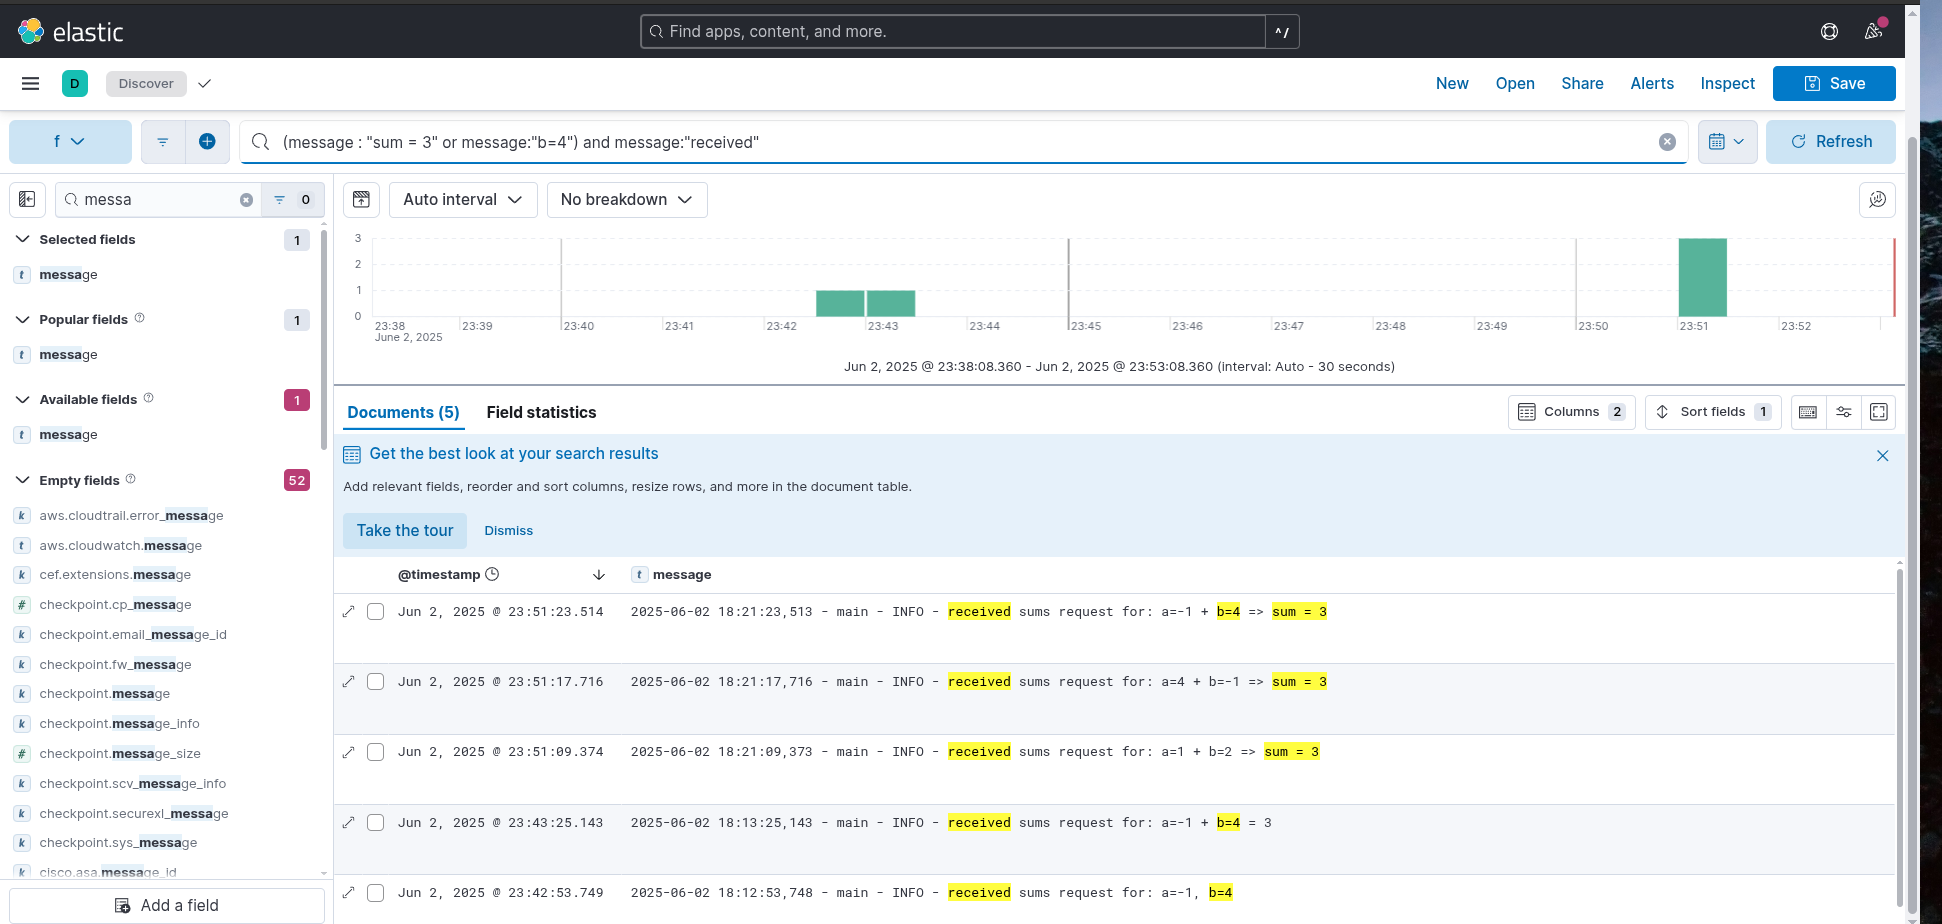Select the 23:51:09.374 row checkbox
Viewport: 1942px width, 924px height.
(x=376, y=752)
